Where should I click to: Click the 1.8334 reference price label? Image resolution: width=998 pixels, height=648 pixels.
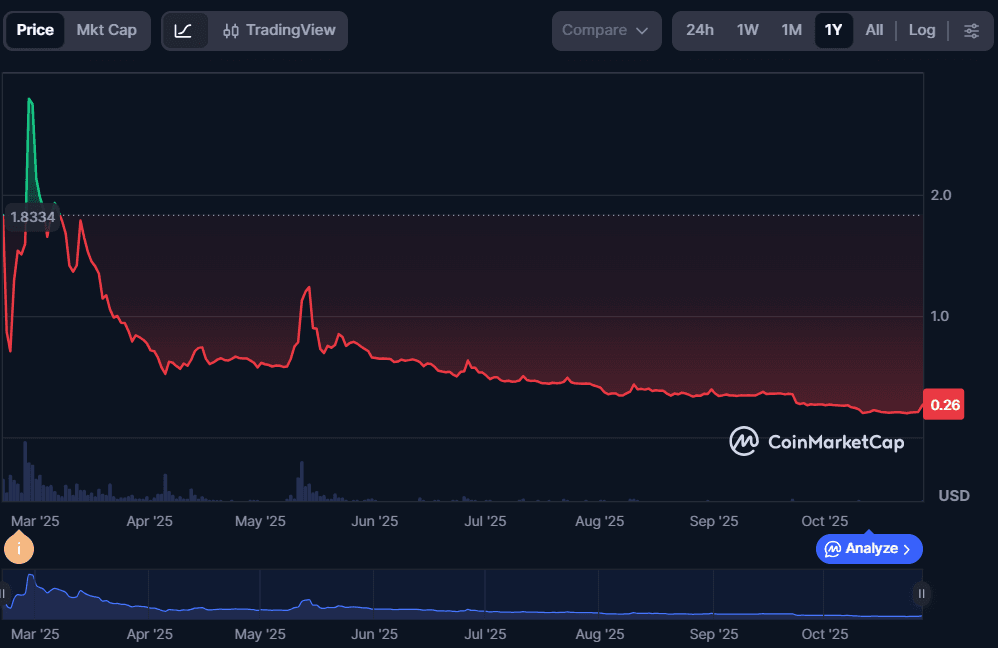32,216
